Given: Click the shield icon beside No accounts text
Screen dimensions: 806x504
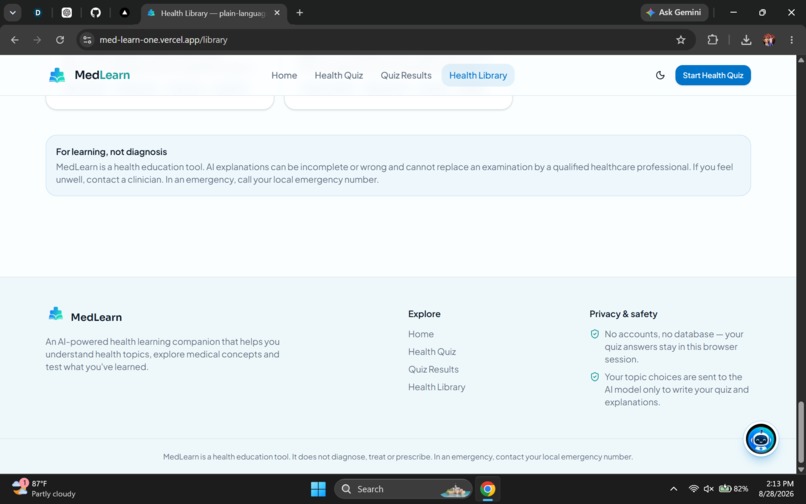Looking at the screenshot, I should (595, 334).
